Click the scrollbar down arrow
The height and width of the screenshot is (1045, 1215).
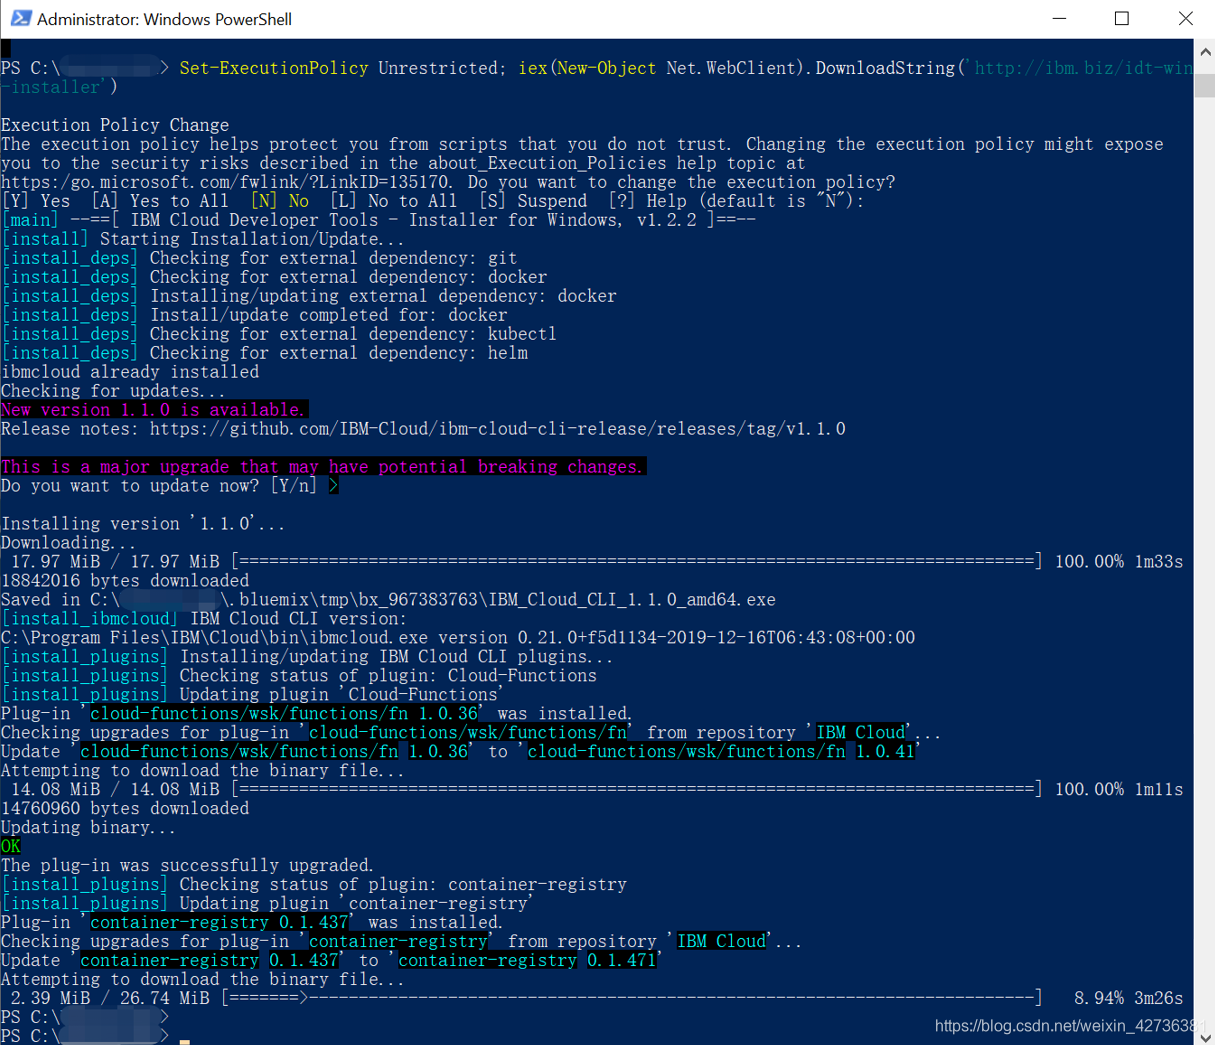point(1205,1036)
